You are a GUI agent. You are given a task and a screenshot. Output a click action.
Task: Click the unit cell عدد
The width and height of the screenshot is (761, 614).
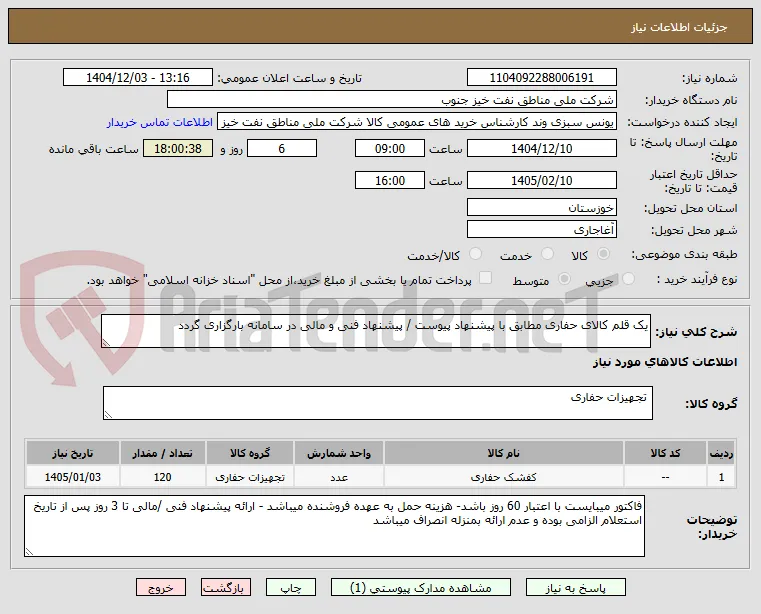(x=339, y=477)
